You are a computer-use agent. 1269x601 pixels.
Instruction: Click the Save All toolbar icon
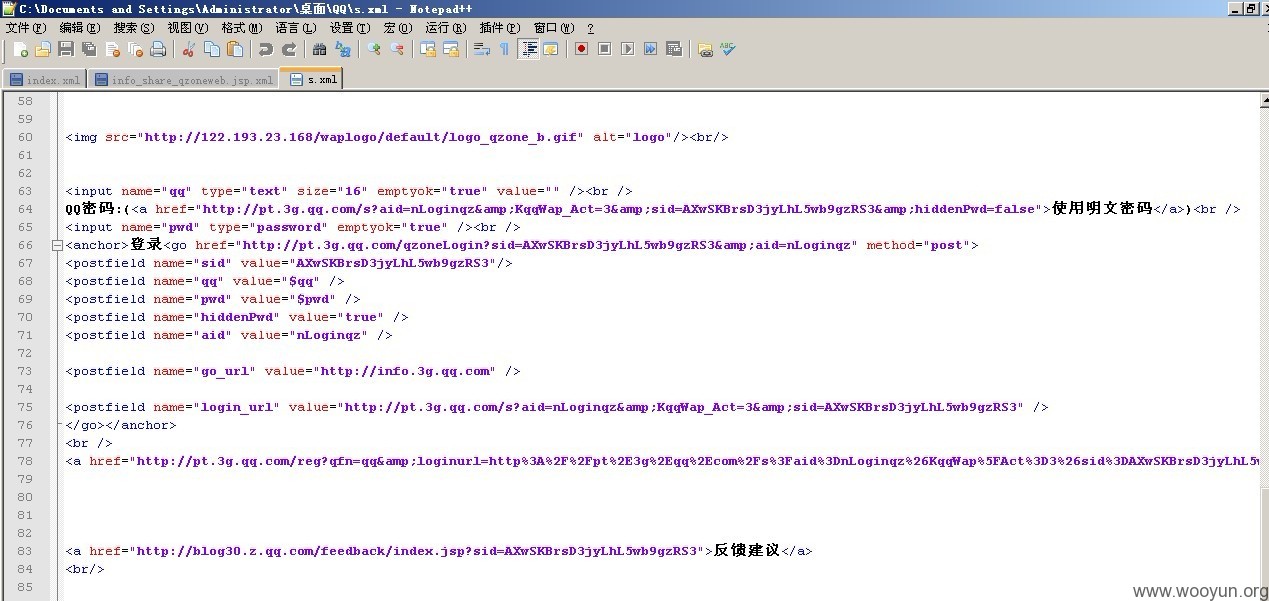pyautogui.click(x=89, y=49)
